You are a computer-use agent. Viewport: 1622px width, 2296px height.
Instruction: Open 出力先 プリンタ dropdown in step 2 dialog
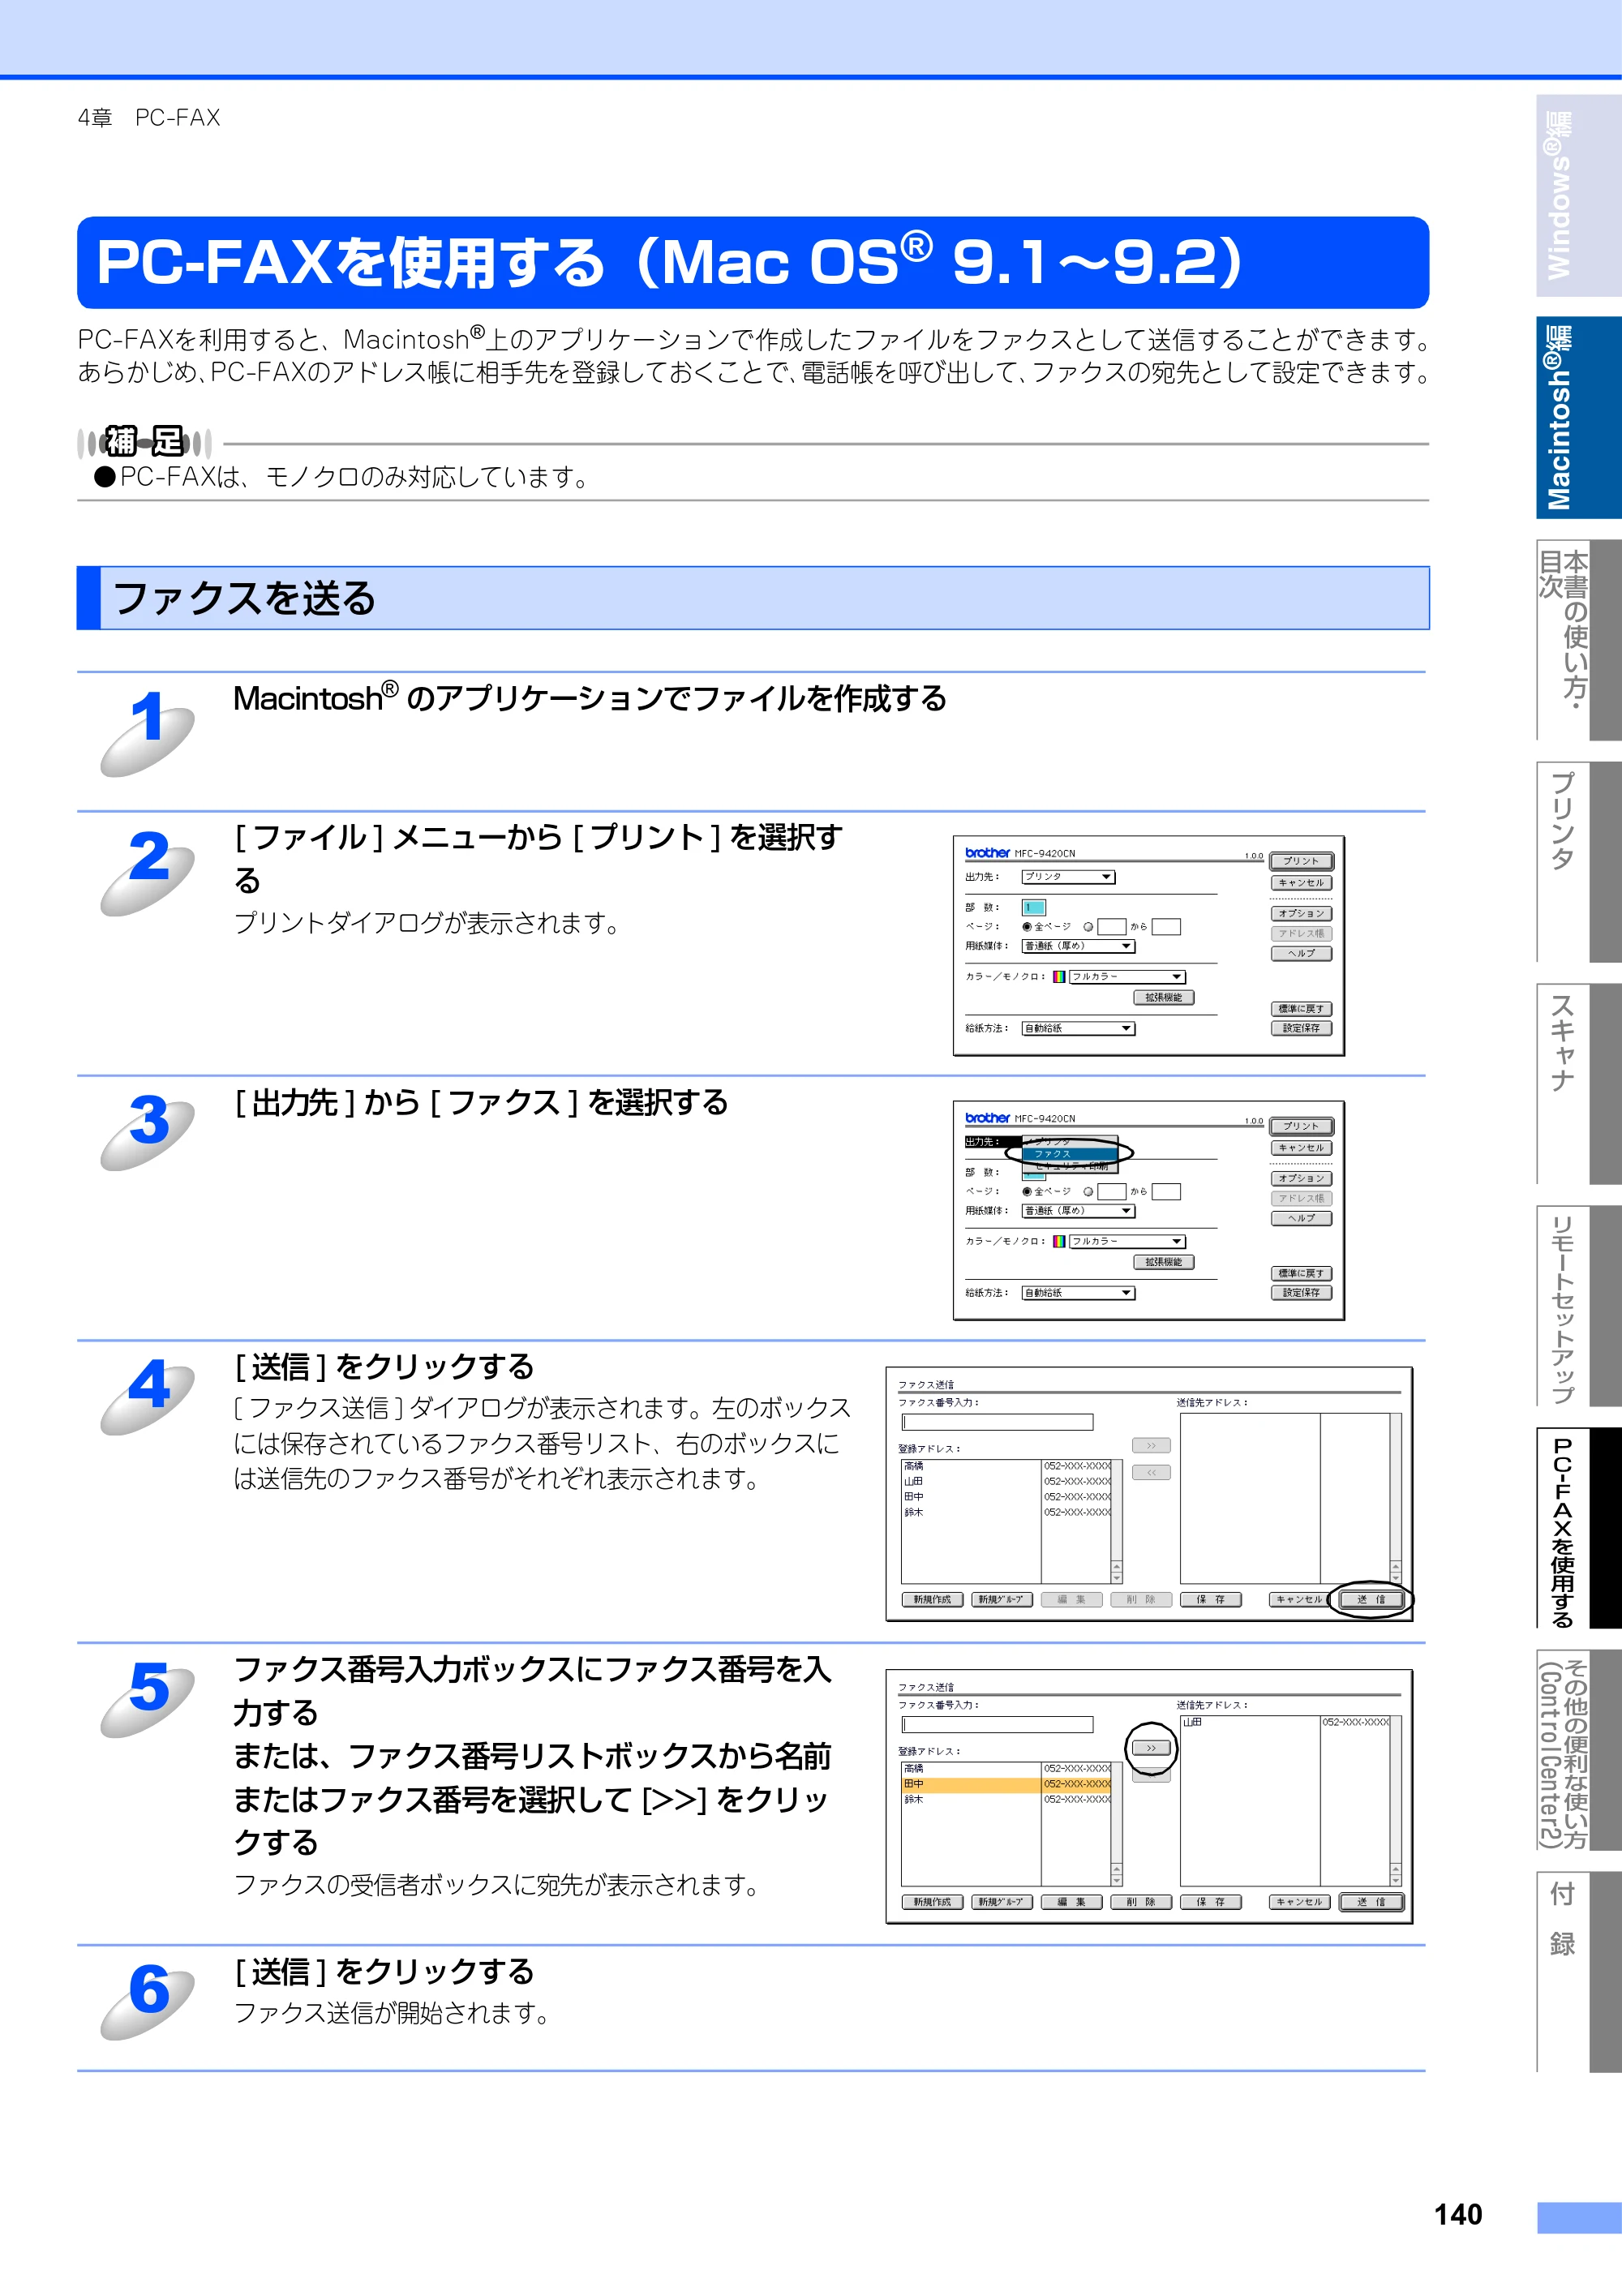[1068, 877]
